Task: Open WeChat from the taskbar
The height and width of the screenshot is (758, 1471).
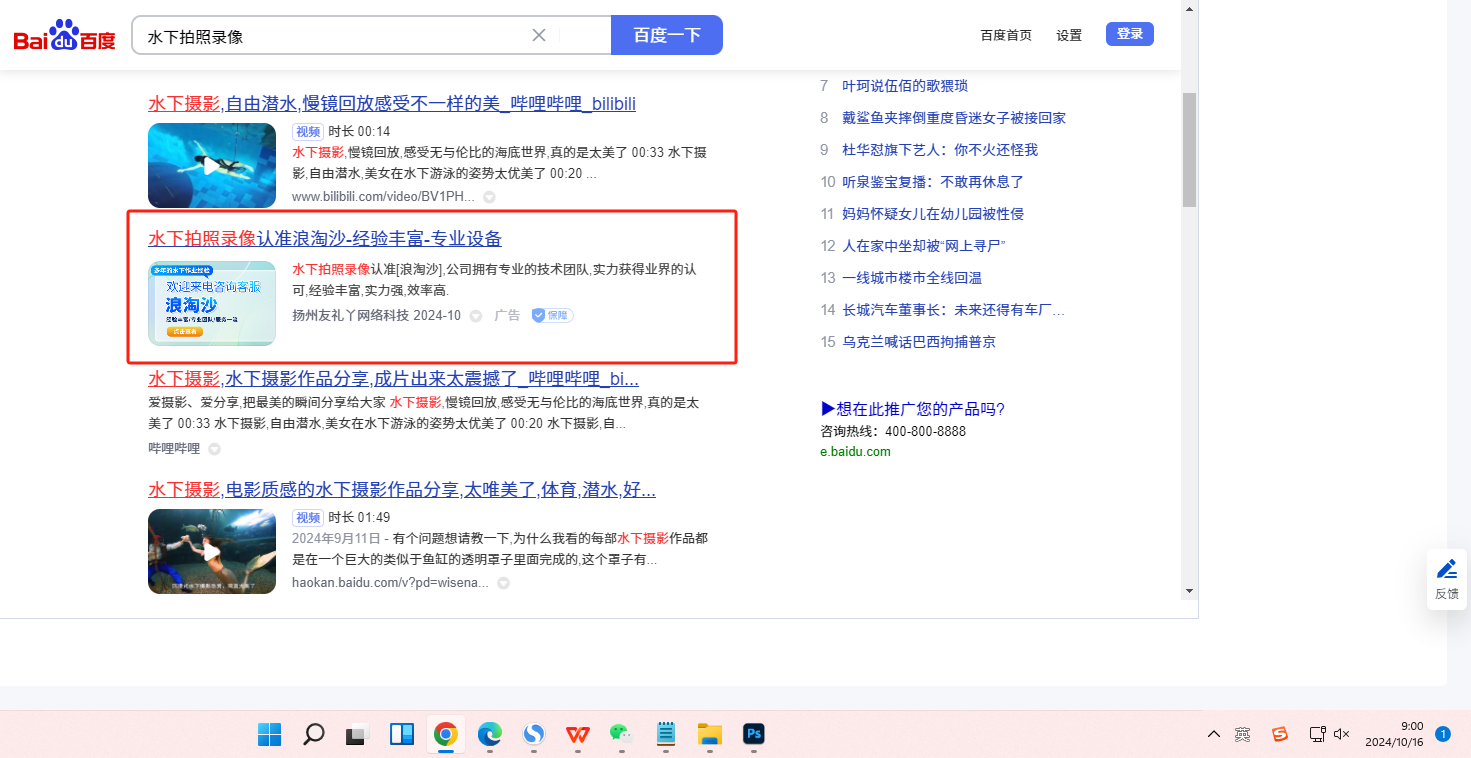Action: (x=622, y=735)
